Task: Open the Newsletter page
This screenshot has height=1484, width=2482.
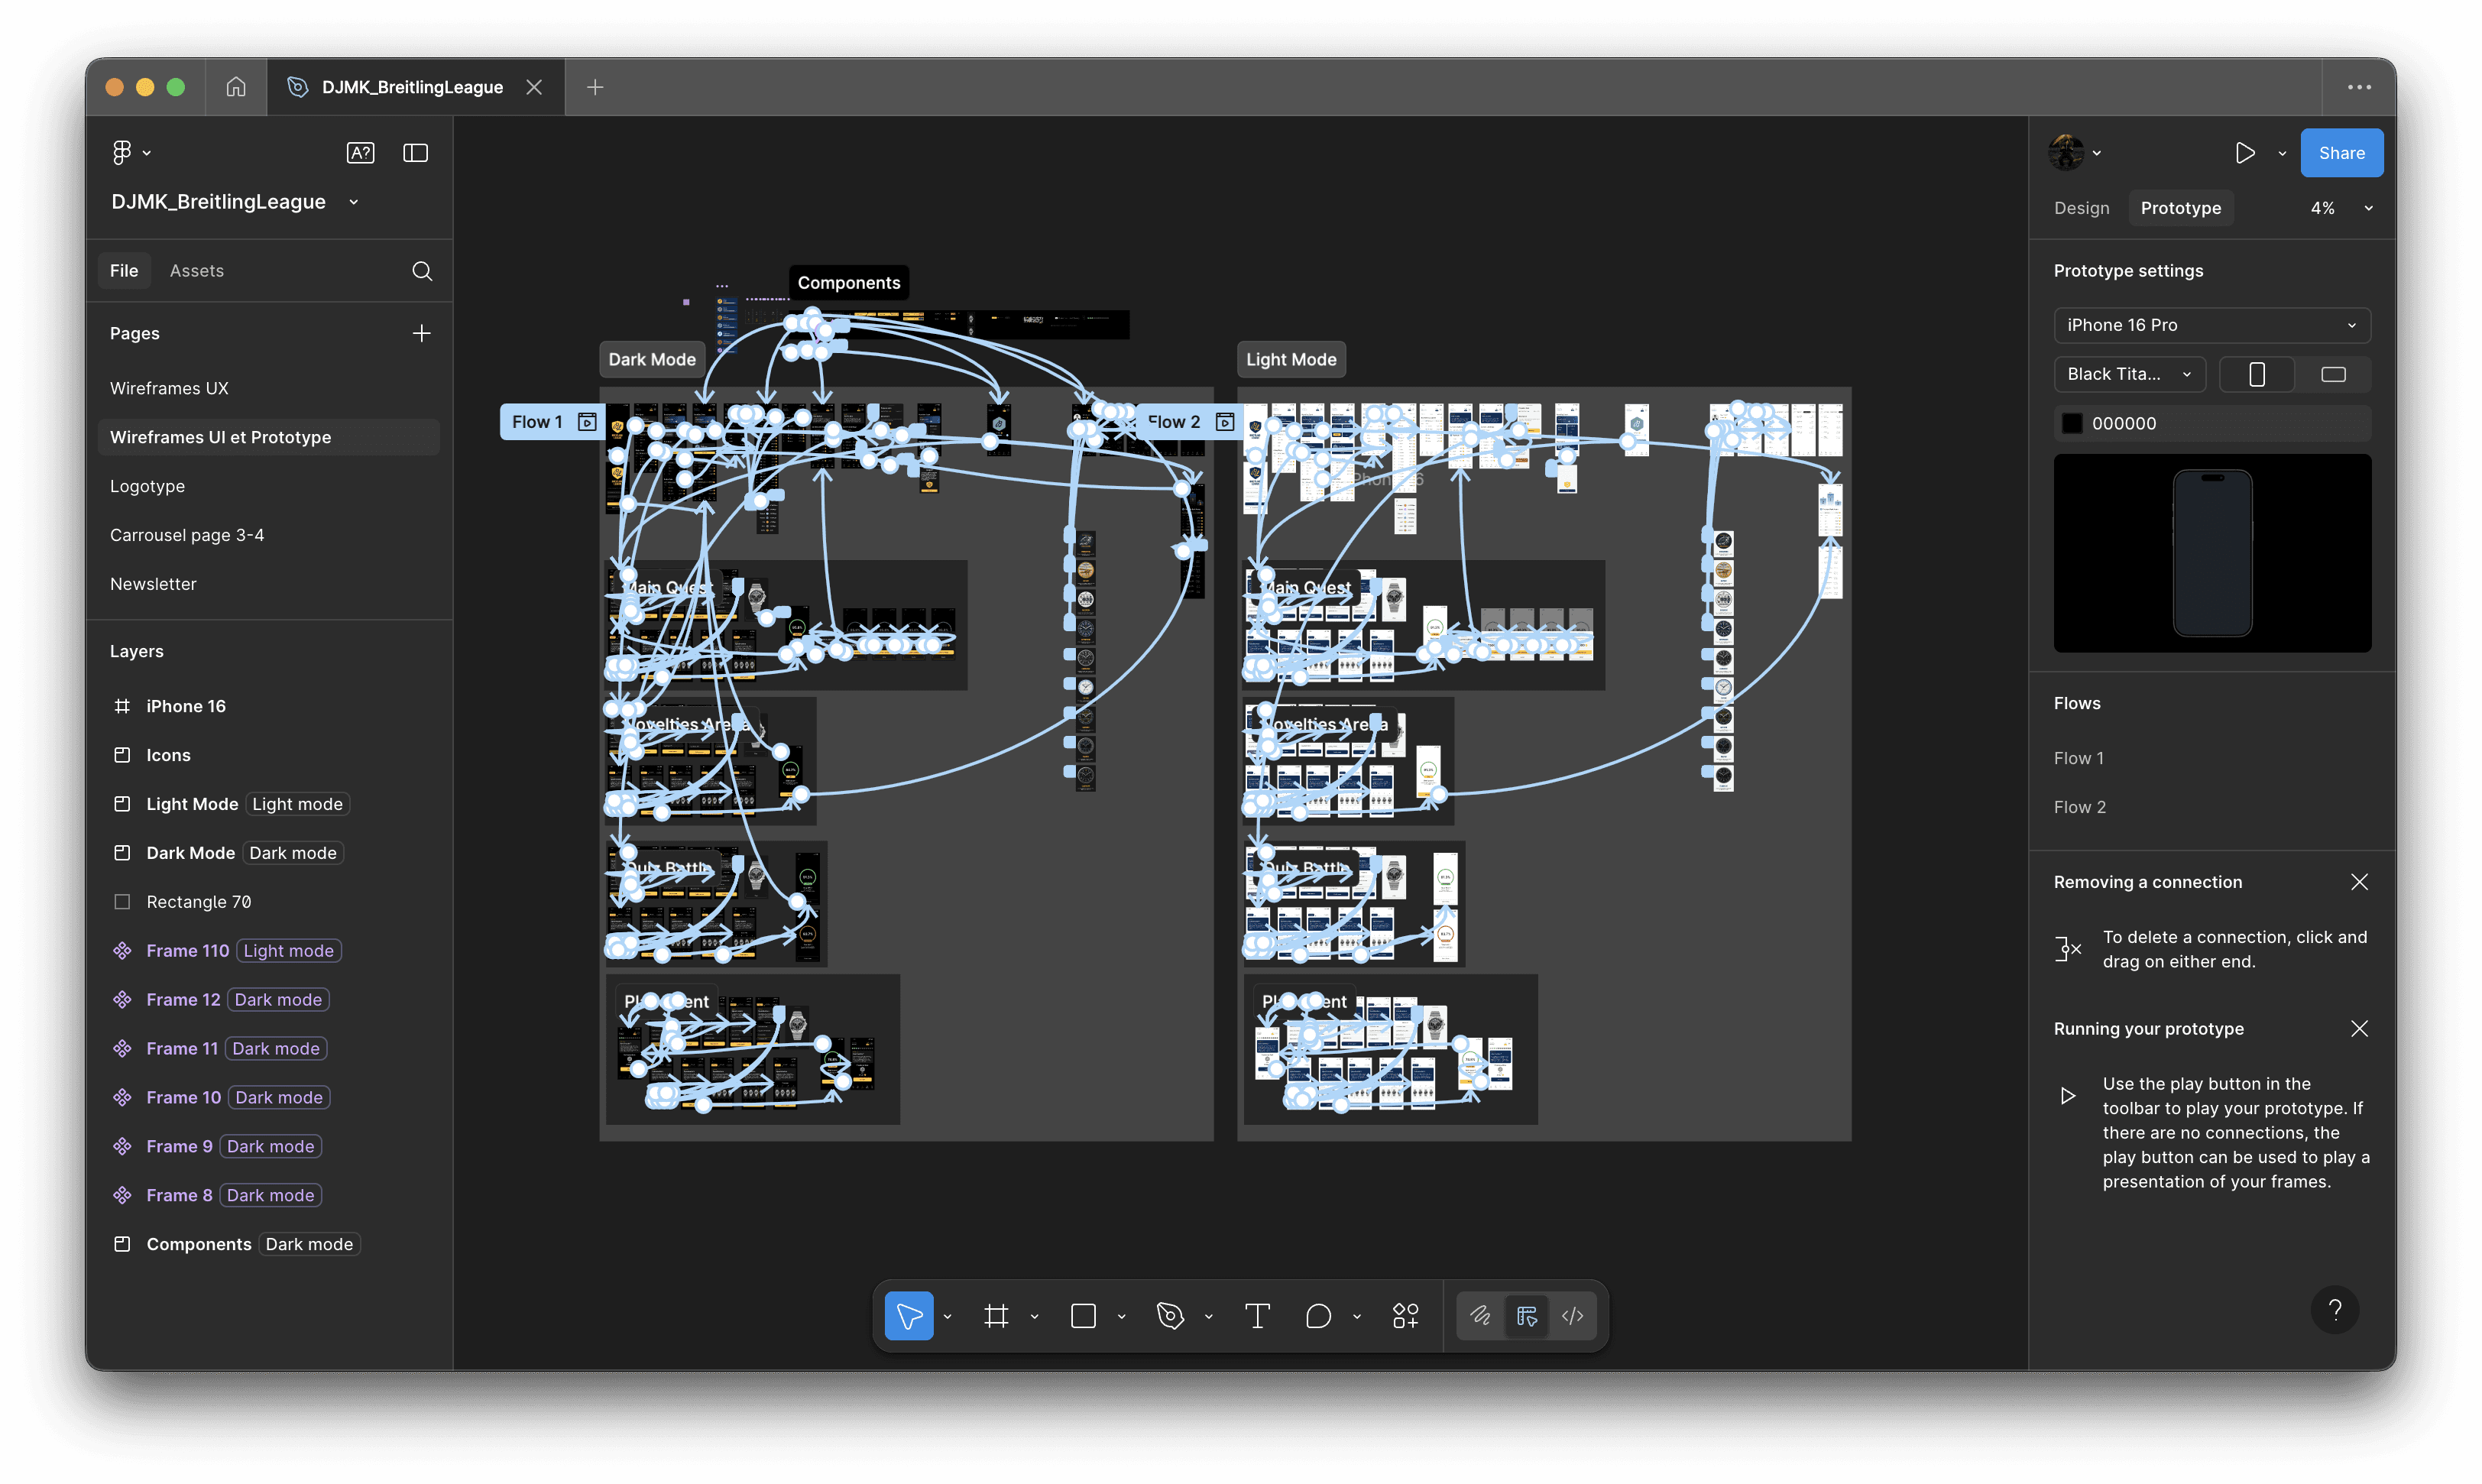Action: 269,584
